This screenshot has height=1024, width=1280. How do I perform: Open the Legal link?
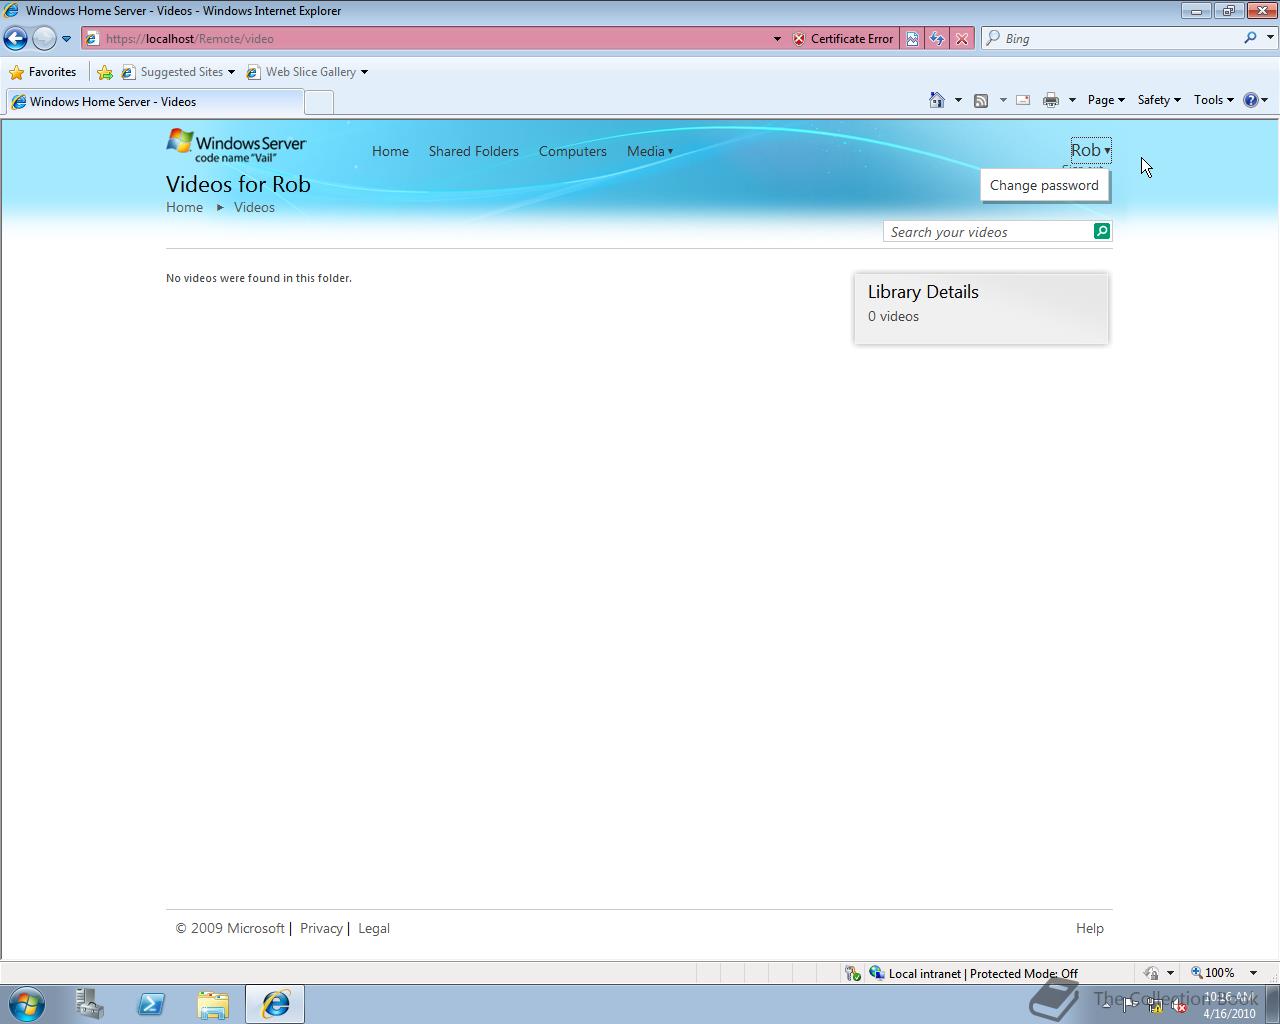point(374,928)
